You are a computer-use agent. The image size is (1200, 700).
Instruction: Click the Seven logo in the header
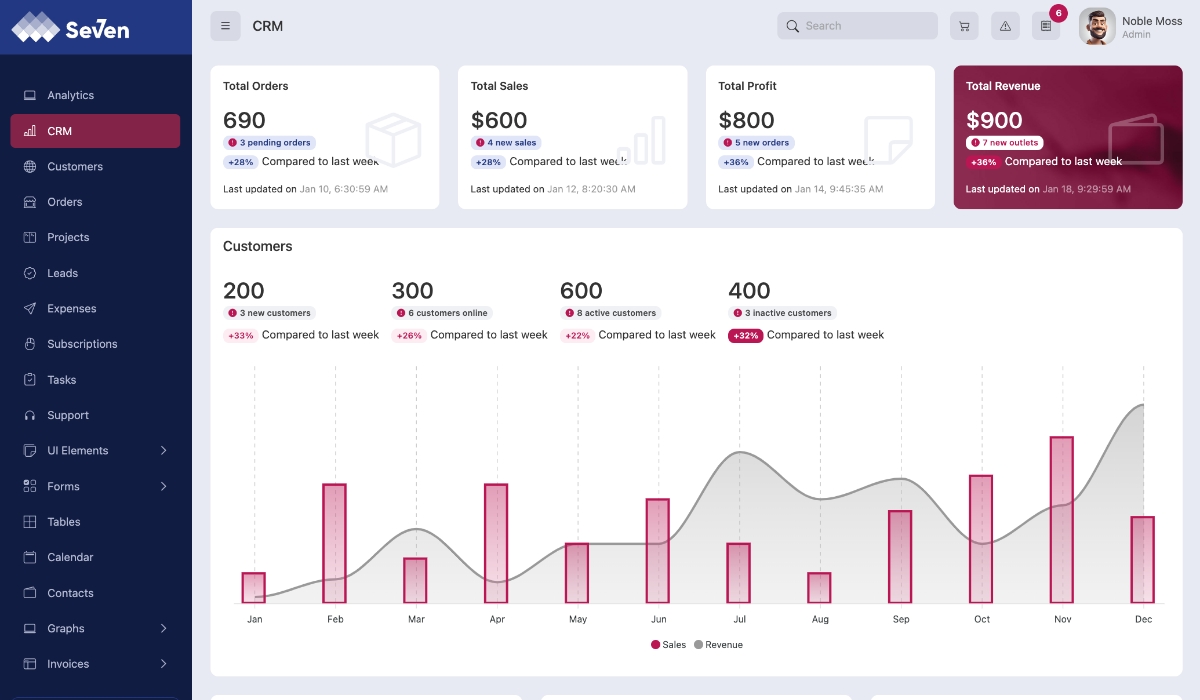coord(70,28)
